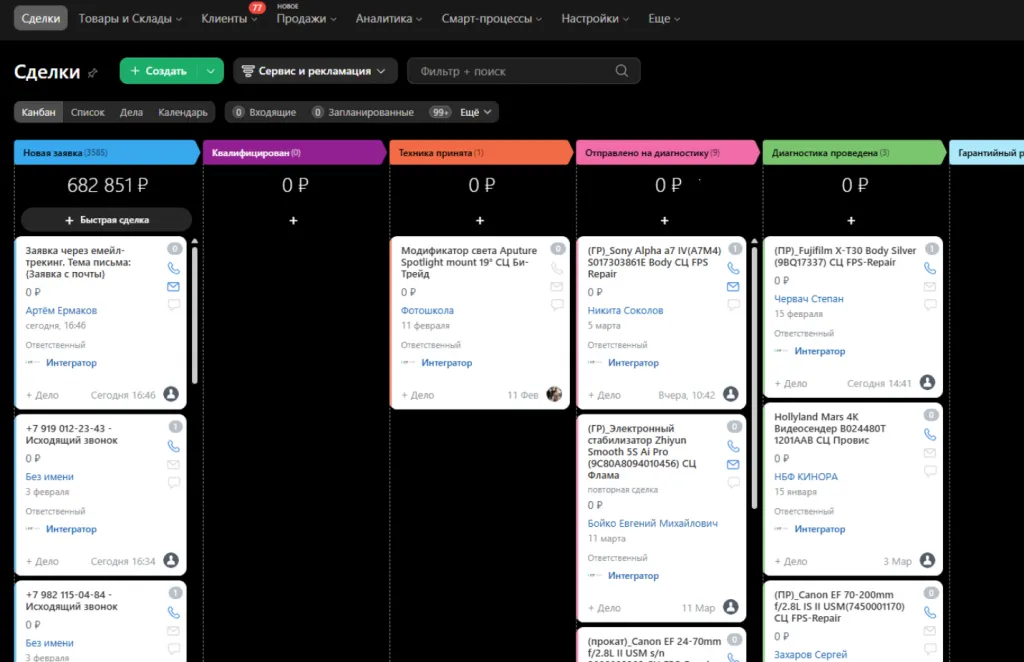Click user avatar on Aputure Spotlight mount card
1024x662 pixels.
[x=554, y=394]
